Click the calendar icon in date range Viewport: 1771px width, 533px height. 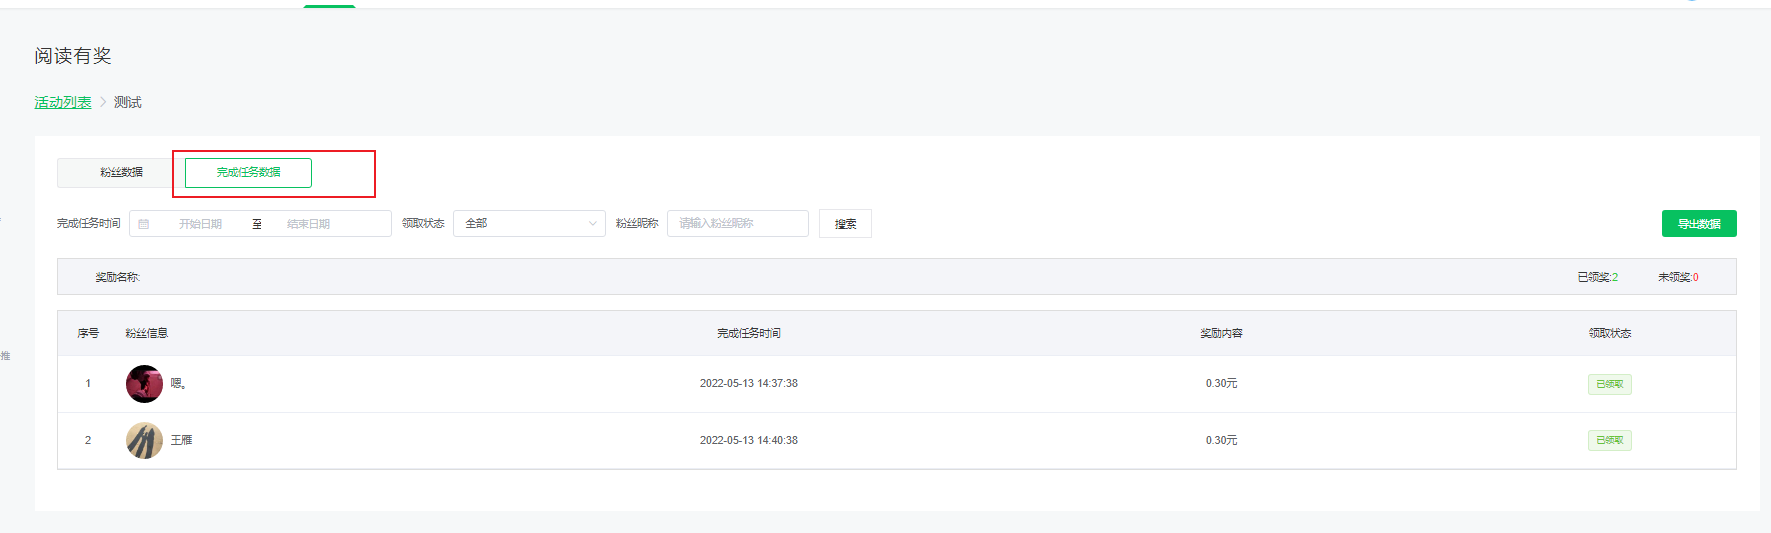144,224
